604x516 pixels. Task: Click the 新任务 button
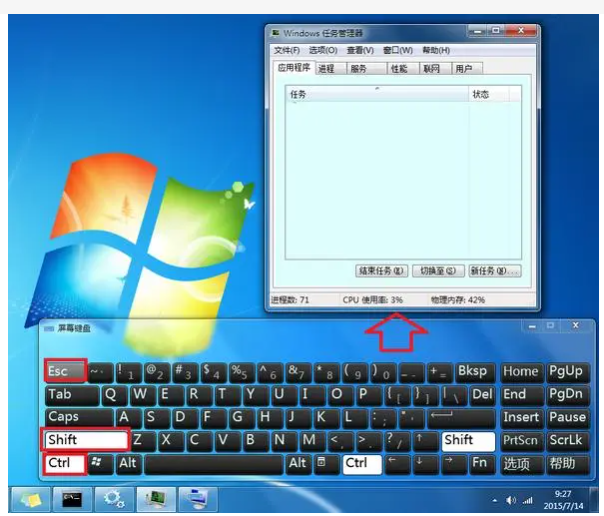[495, 271]
